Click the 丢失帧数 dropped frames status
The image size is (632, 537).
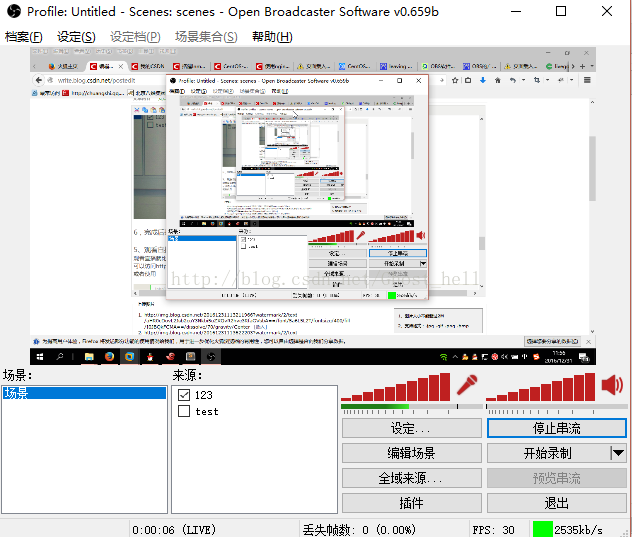(359, 529)
